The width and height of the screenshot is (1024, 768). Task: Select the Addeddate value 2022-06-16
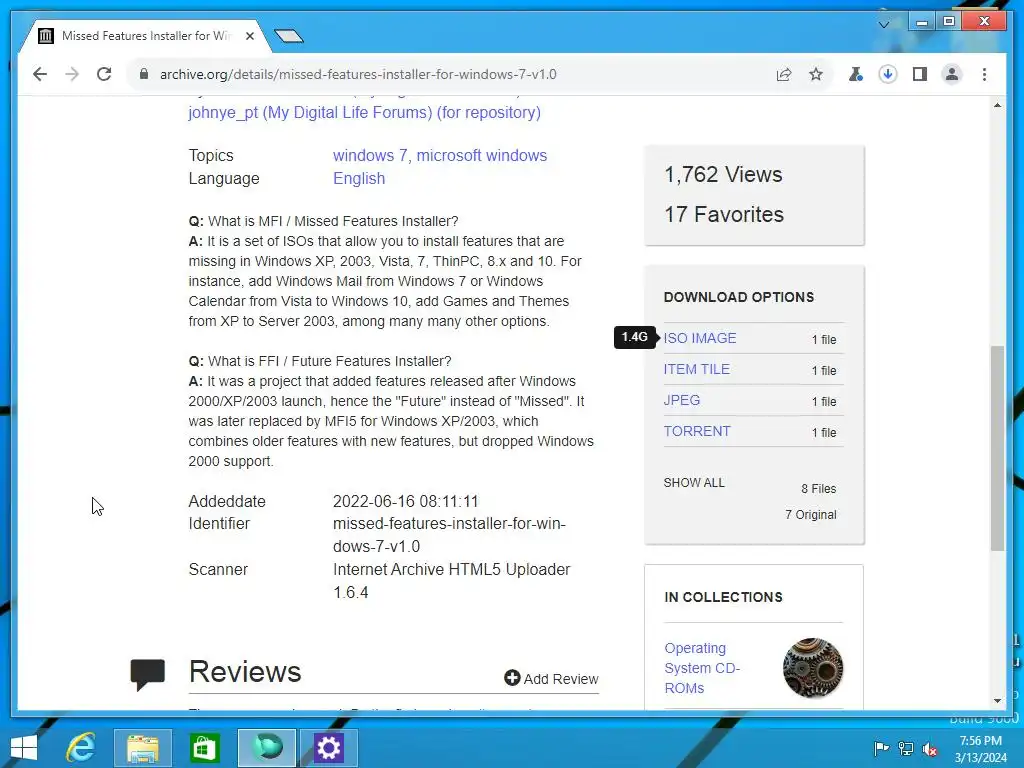pos(406,502)
